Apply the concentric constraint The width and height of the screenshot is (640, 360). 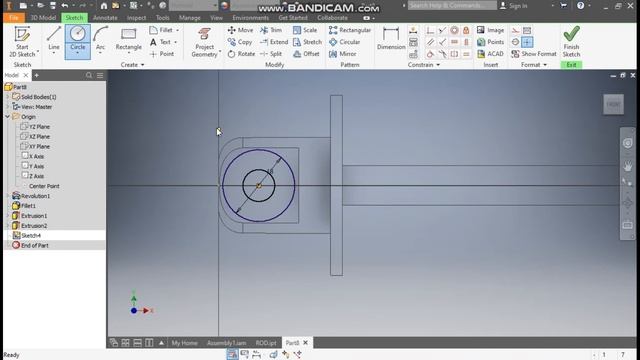454,30
